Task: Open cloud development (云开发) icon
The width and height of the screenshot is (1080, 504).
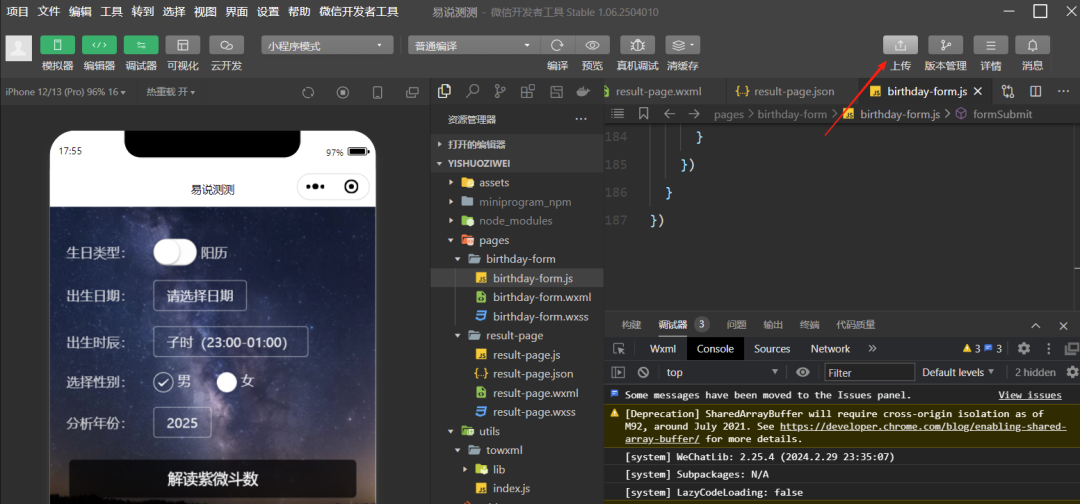Action: [226, 45]
